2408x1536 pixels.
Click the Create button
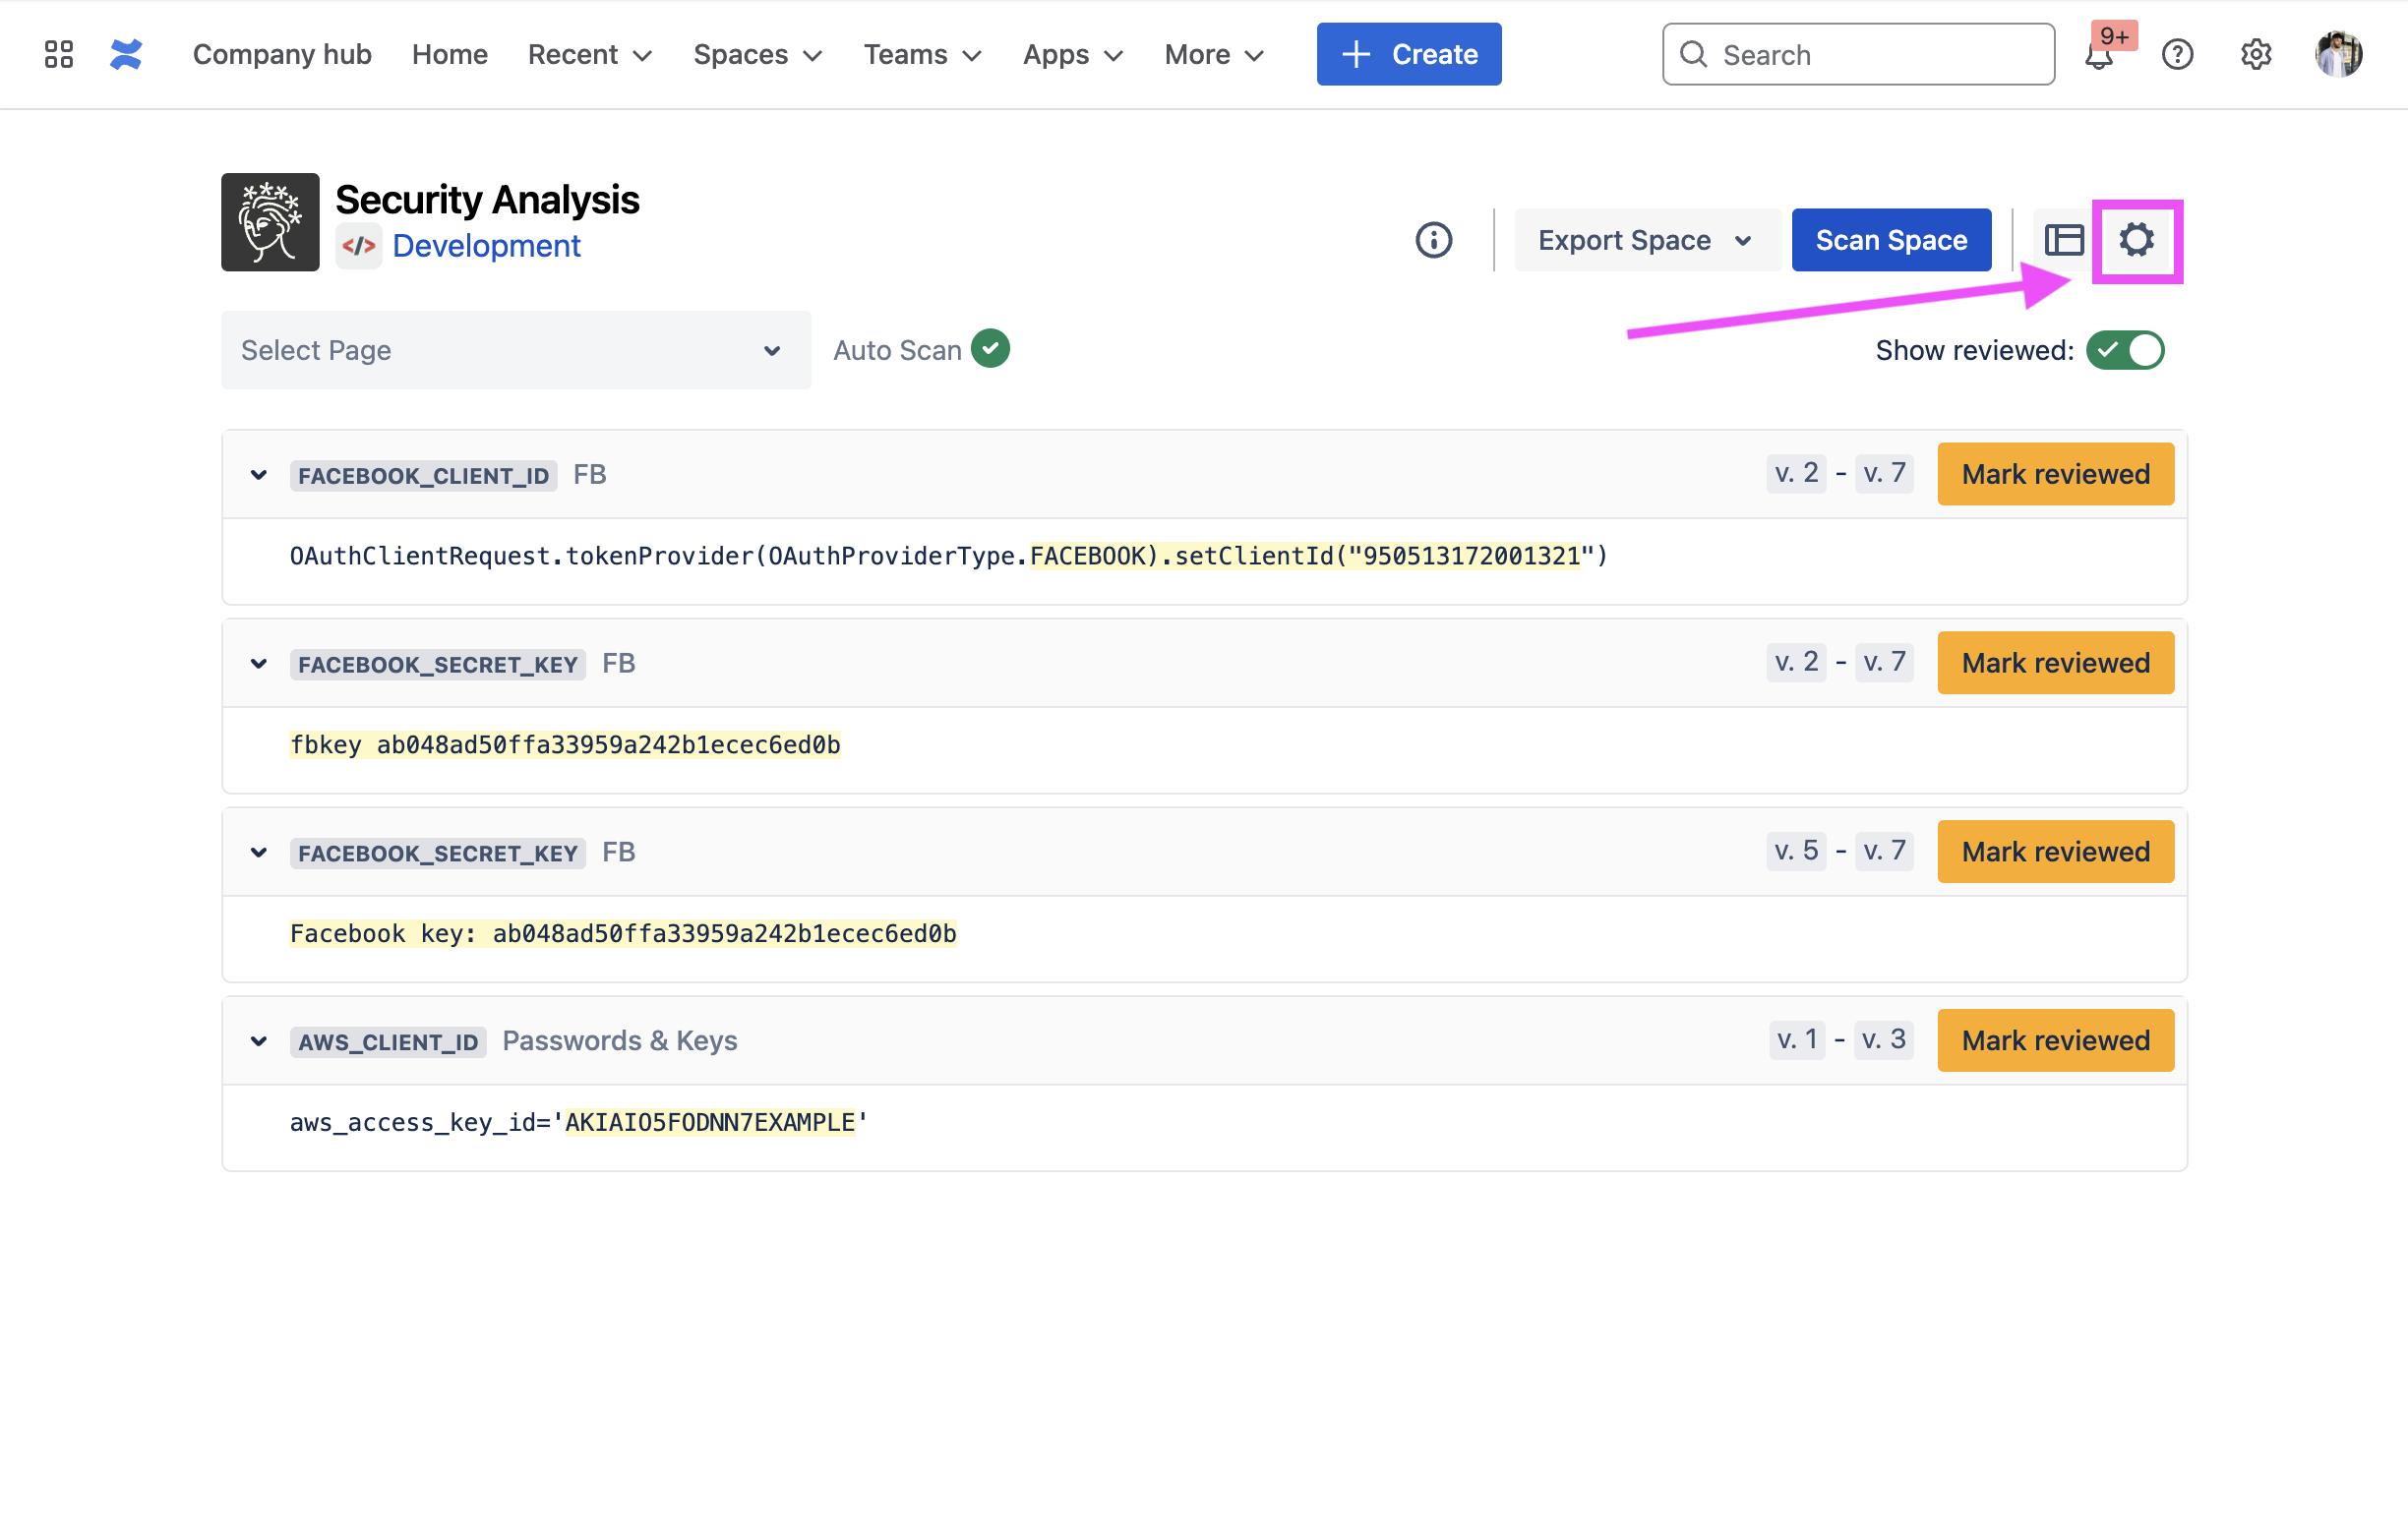1408,54
